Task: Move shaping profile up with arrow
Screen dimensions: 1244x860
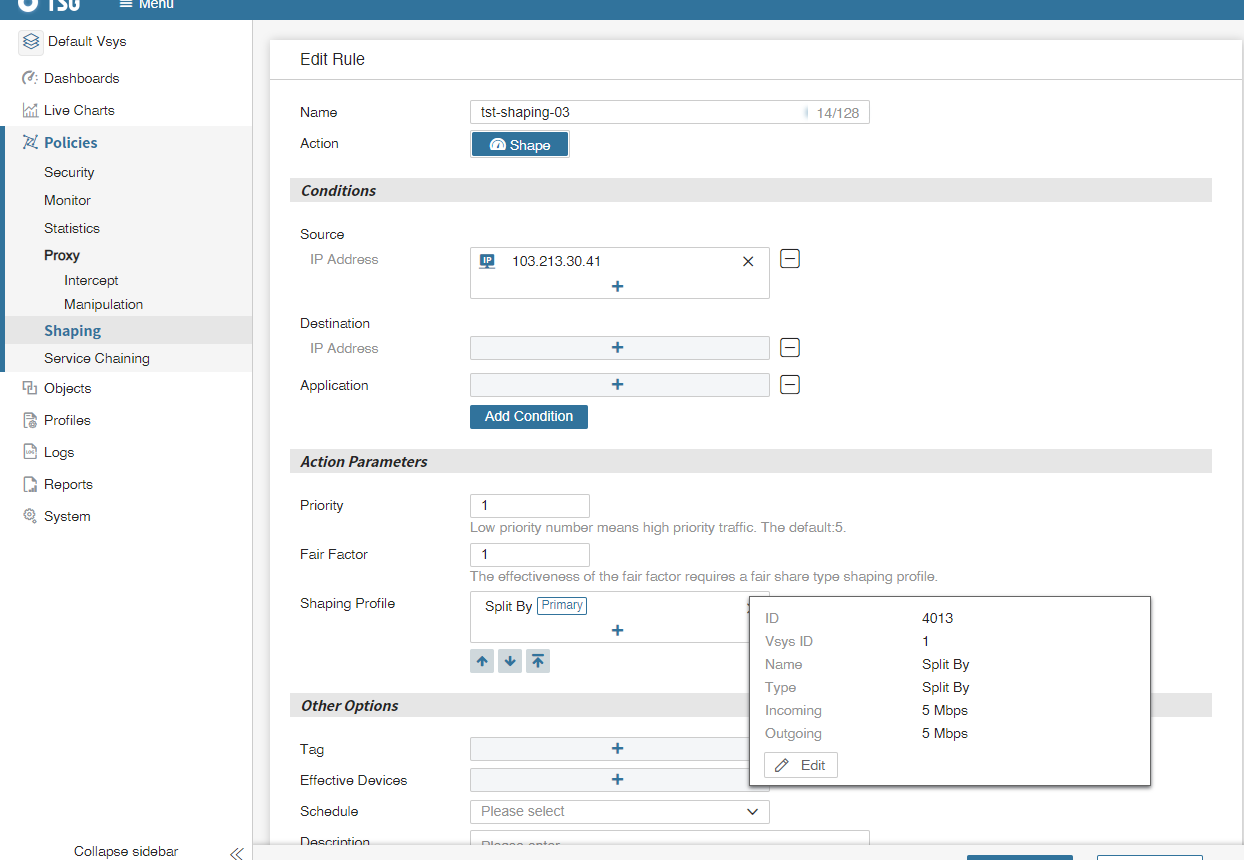Action: pyautogui.click(x=482, y=661)
